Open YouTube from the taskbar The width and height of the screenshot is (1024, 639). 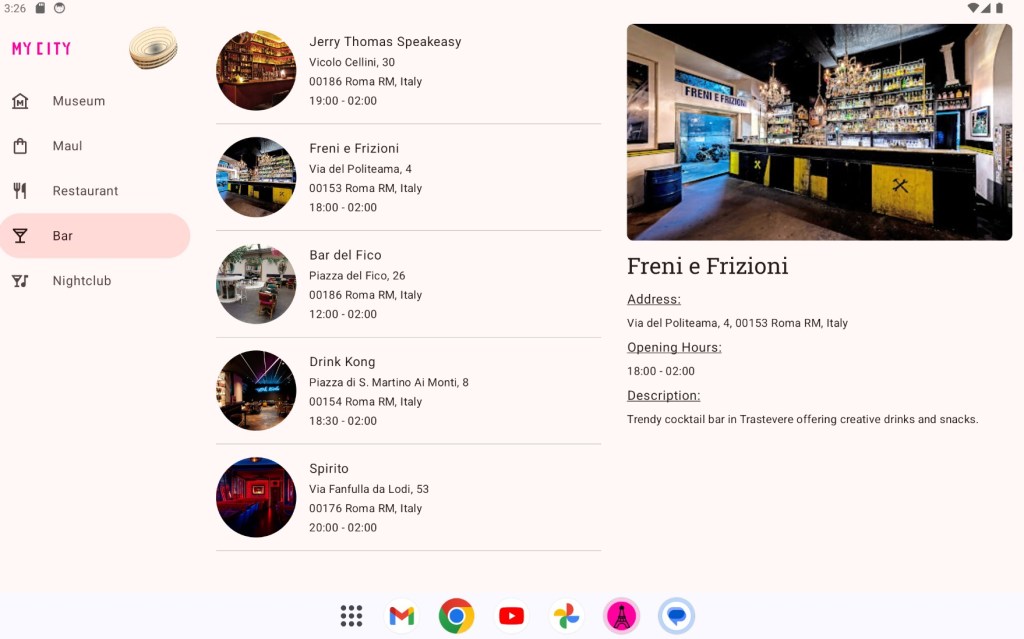point(511,616)
